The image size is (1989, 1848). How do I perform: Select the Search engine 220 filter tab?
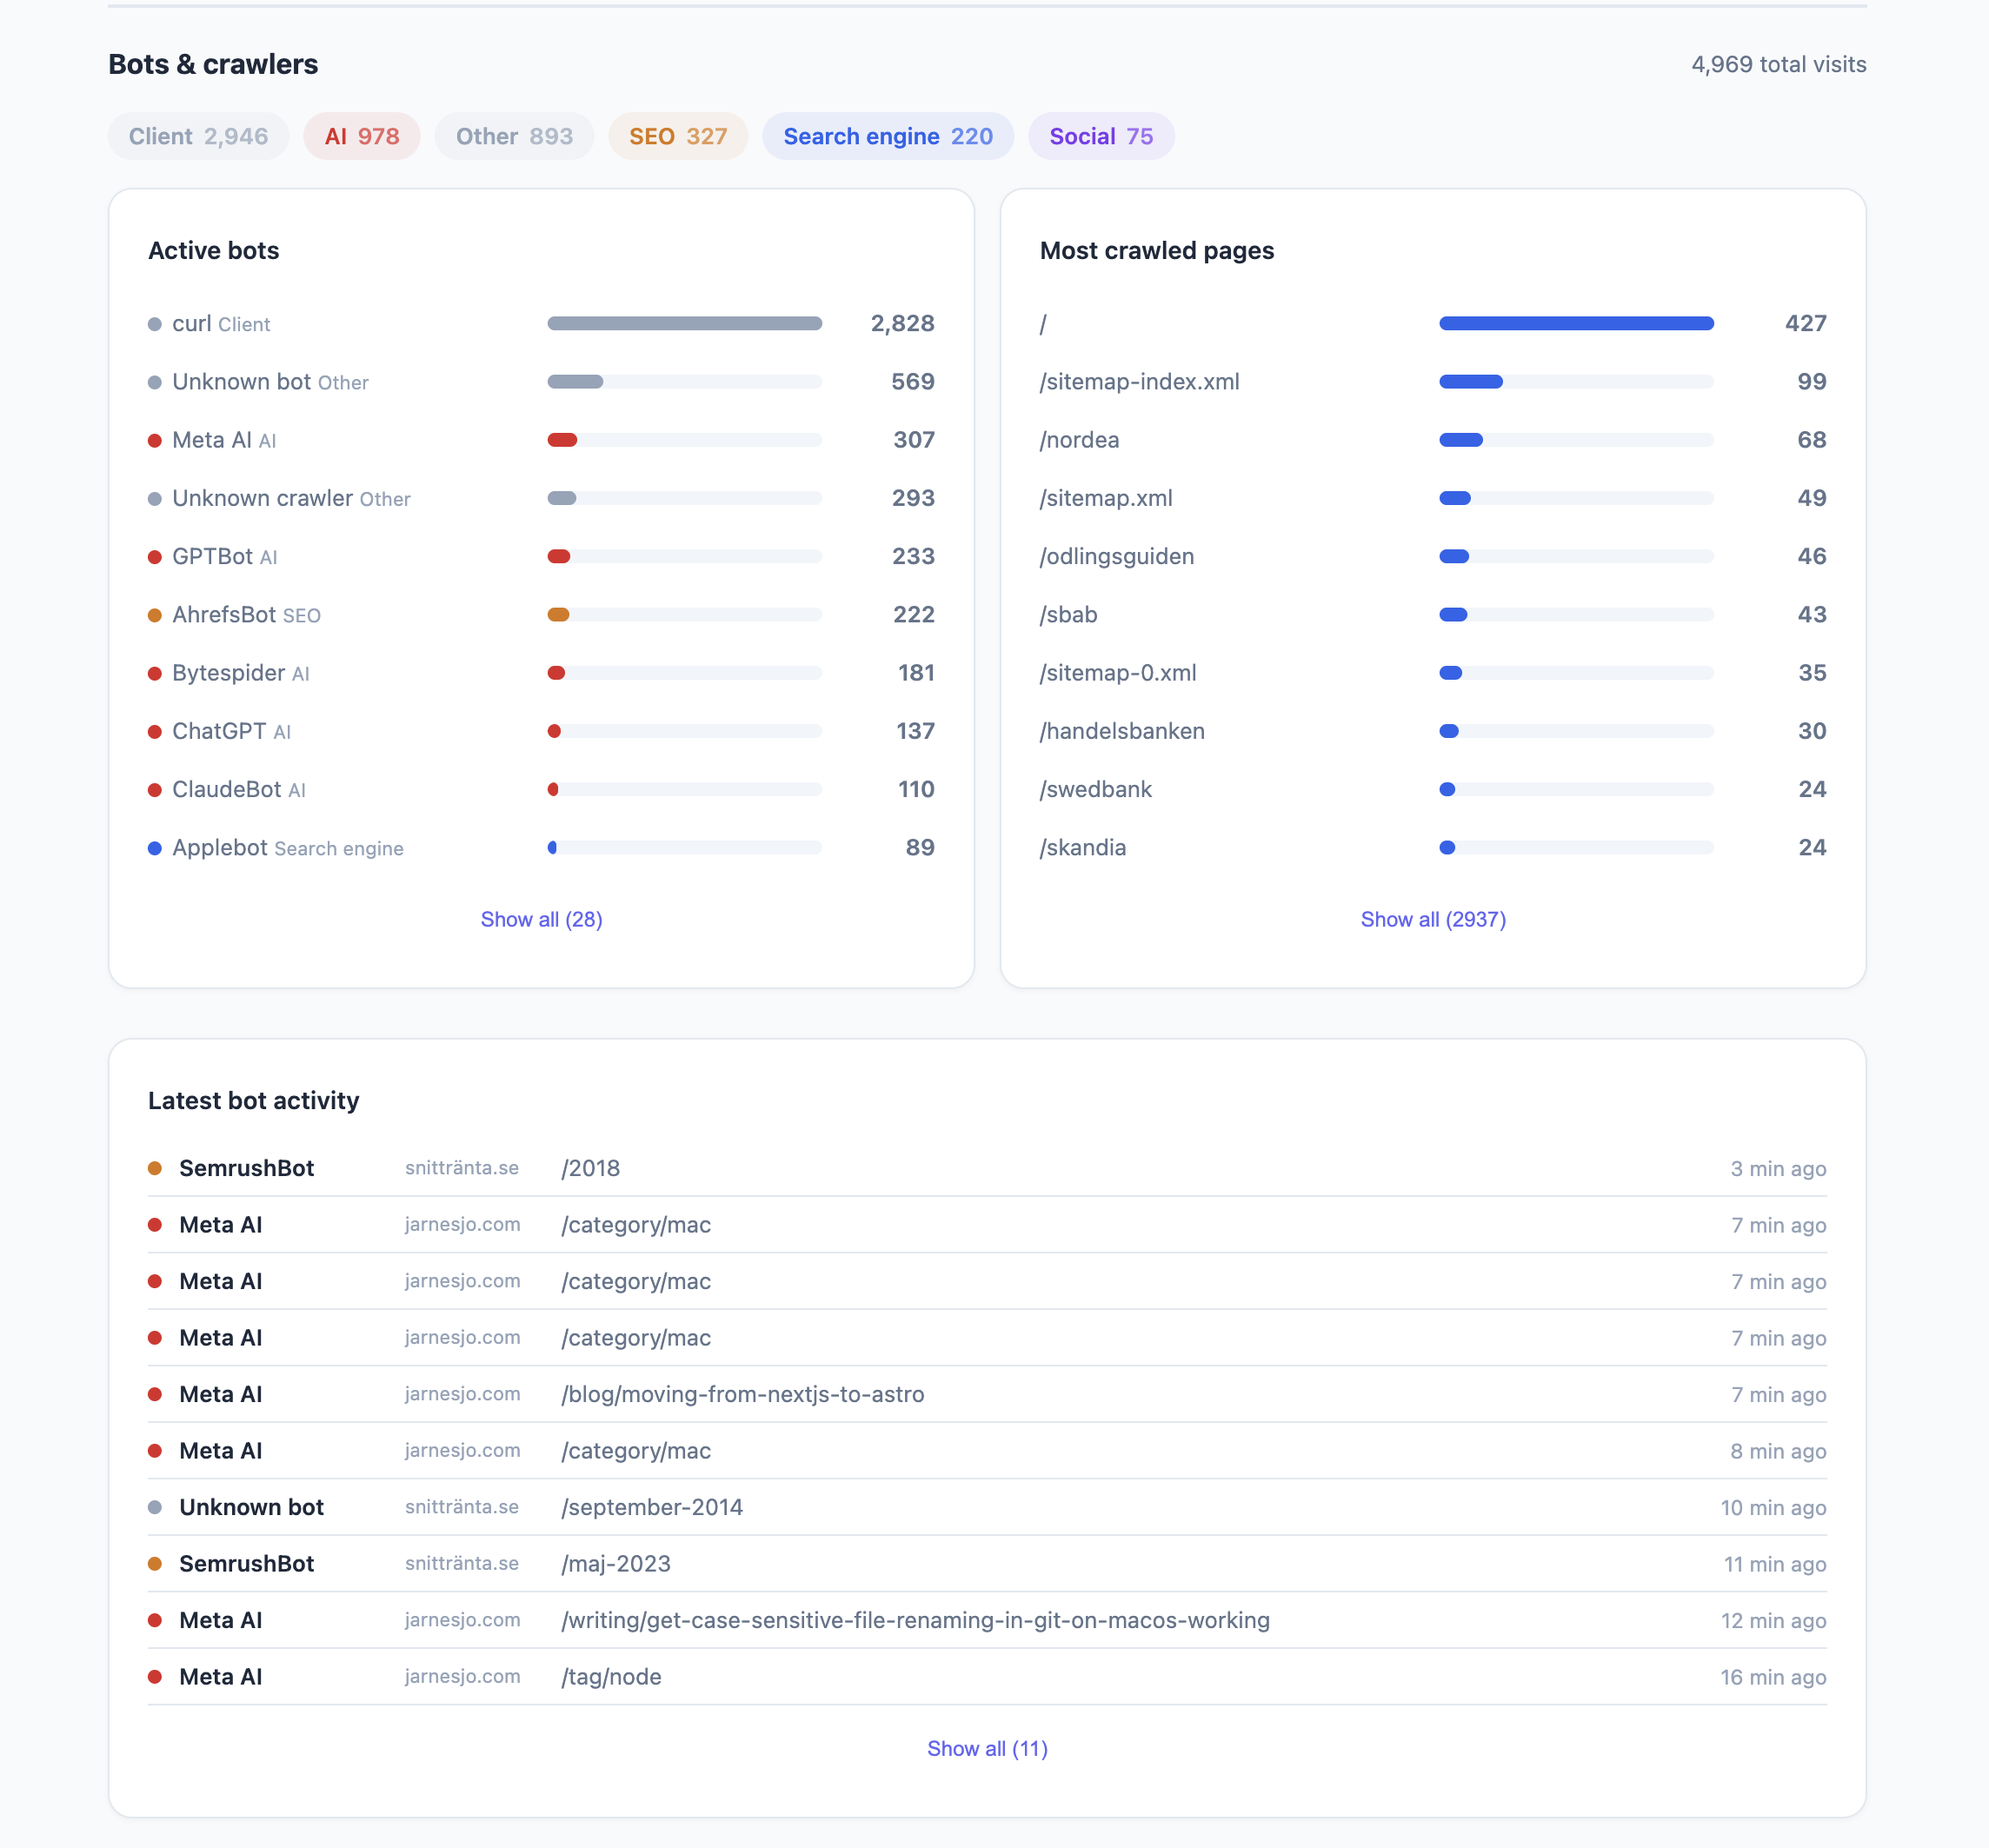click(x=887, y=136)
